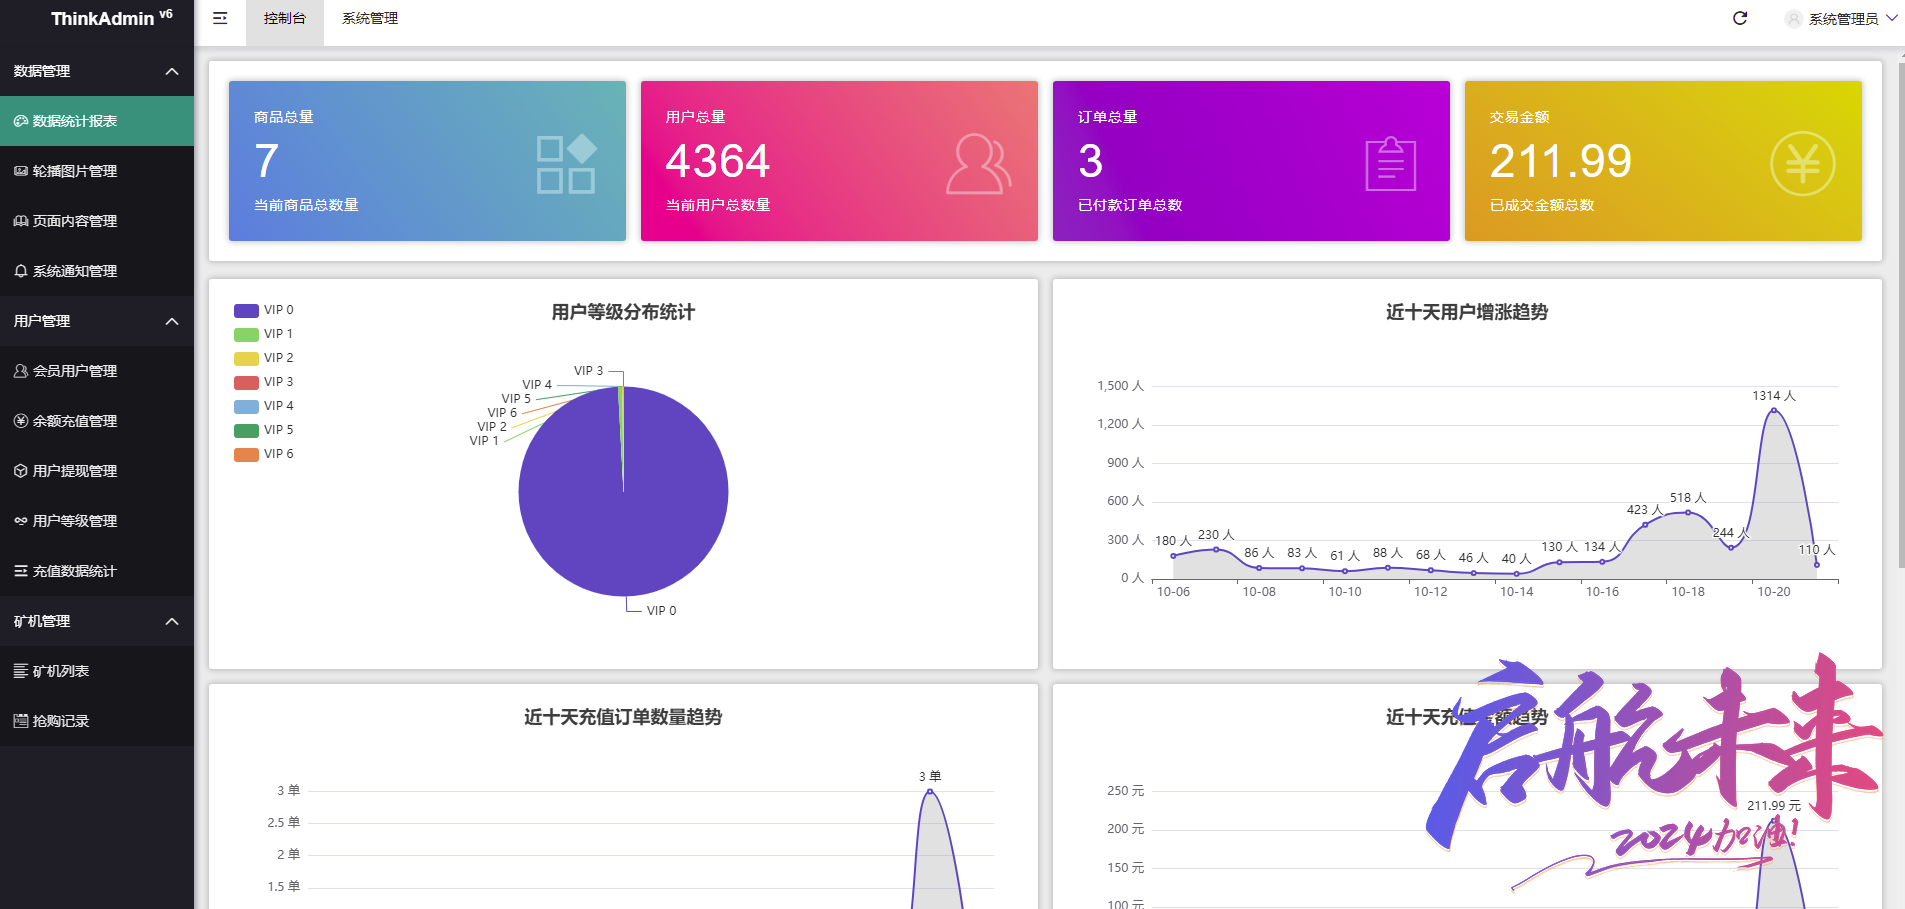Go to 余额充值管理 page
1905x909 pixels.
click(97, 421)
